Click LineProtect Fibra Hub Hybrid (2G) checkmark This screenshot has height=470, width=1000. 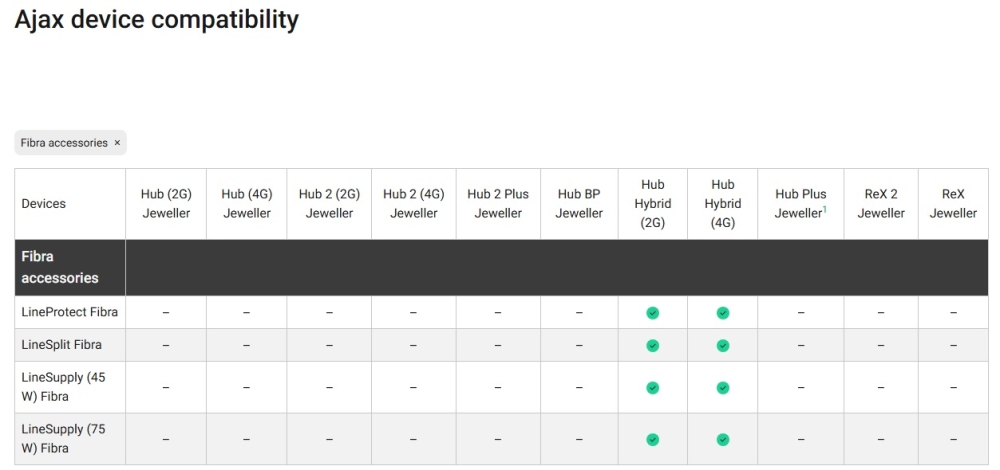653,313
